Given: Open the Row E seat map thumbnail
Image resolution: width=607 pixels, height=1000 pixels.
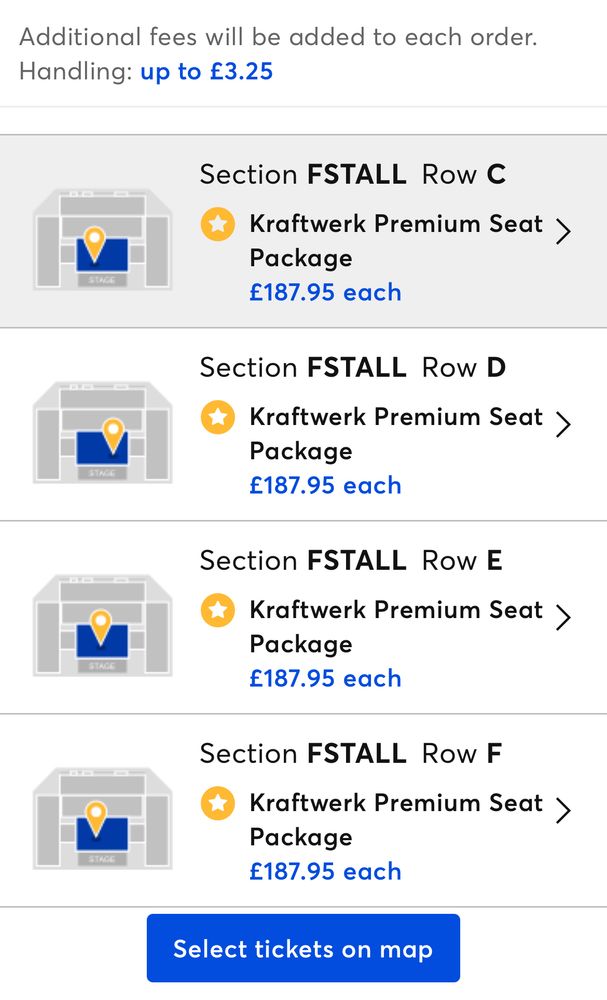Looking at the screenshot, I should [x=102, y=627].
